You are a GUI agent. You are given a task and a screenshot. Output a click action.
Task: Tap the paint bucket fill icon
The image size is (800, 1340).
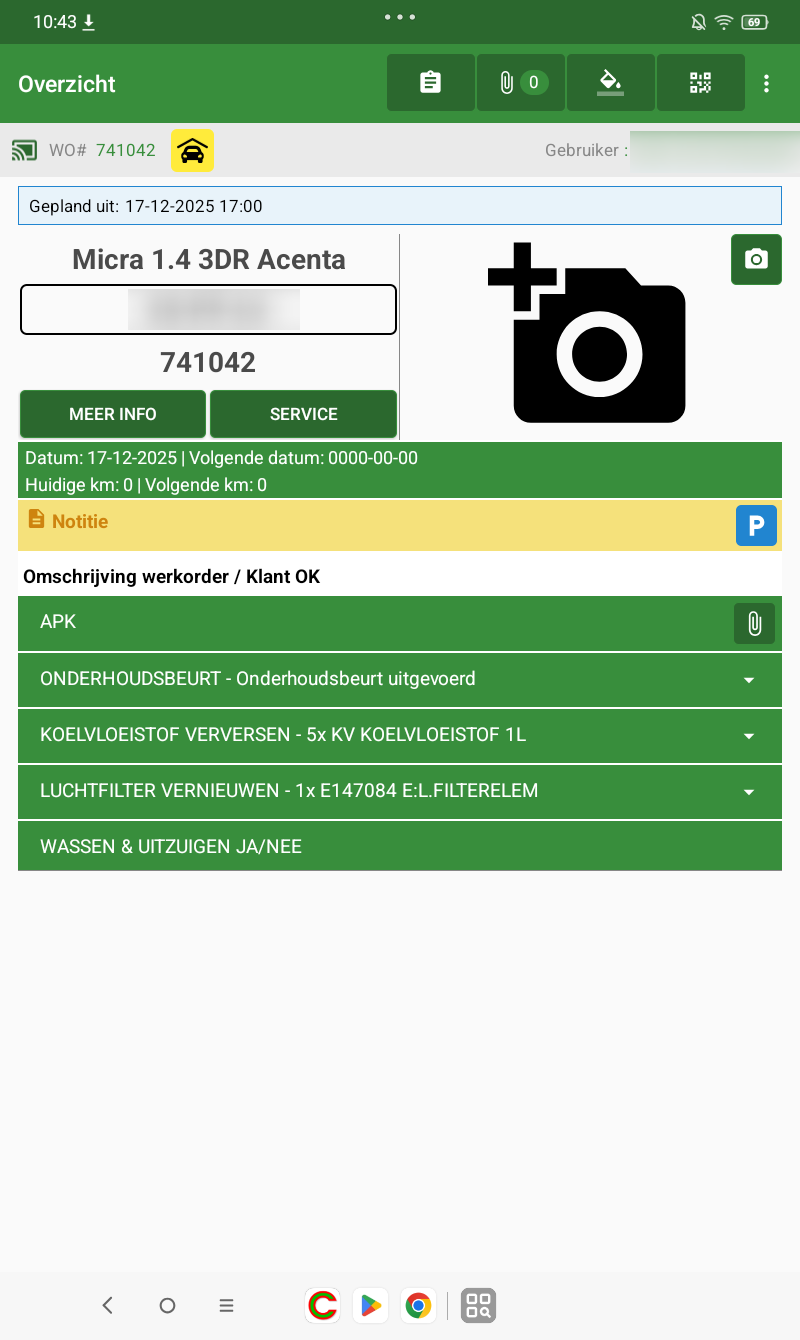(610, 83)
